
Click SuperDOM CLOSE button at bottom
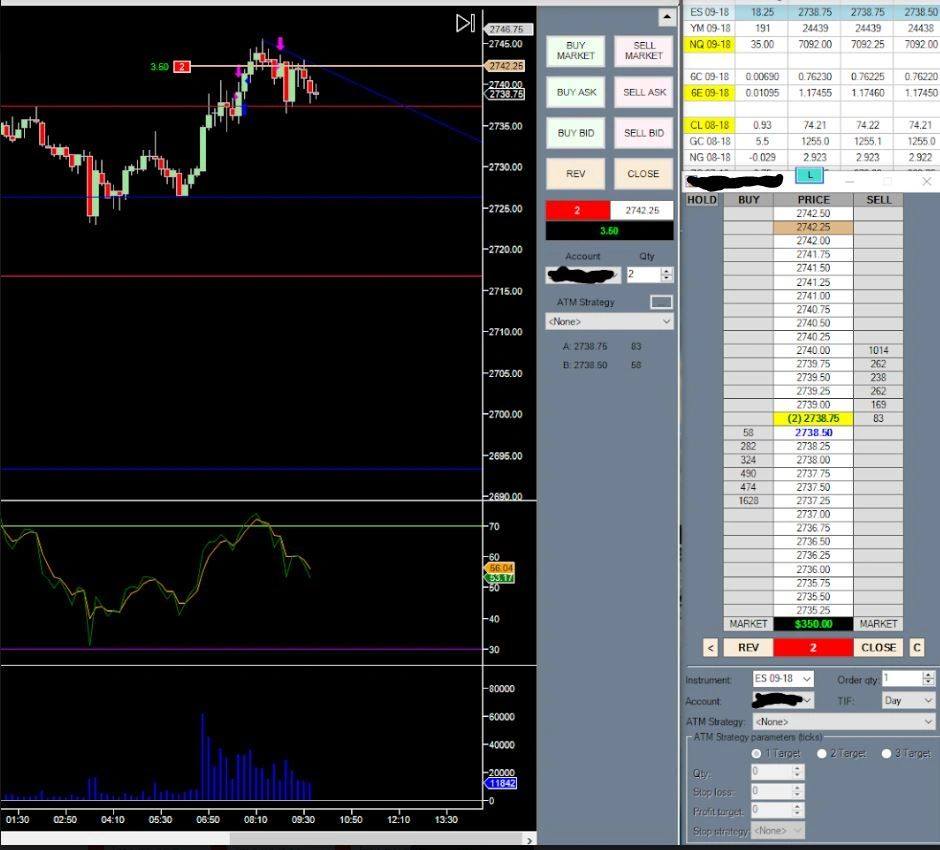coord(878,647)
